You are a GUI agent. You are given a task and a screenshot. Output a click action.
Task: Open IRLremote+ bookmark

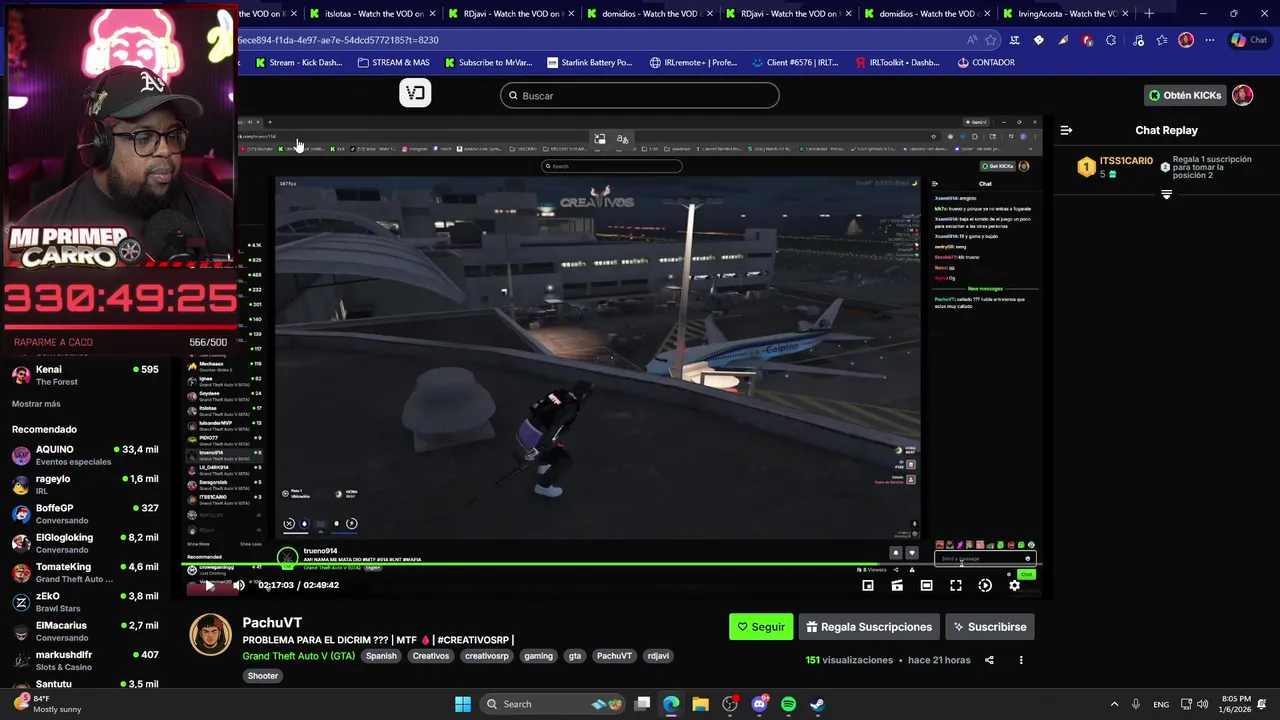coord(694,62)
